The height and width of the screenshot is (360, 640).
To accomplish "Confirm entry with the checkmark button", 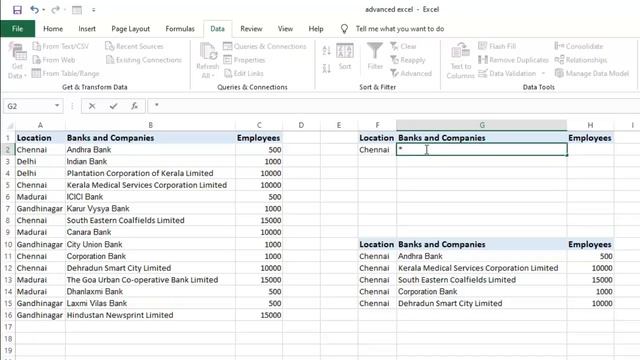I will coord(113,106).
